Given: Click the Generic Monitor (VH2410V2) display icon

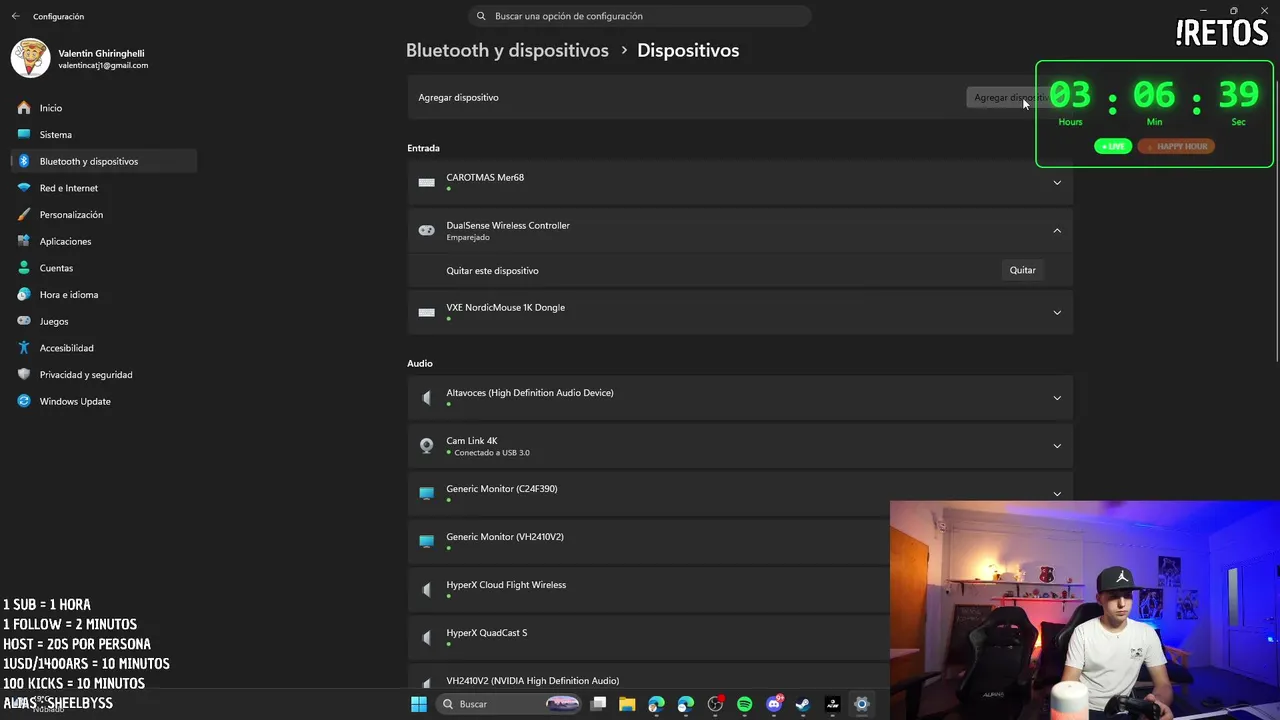Looking at the screenshot, I should click(x=427, y=541).
